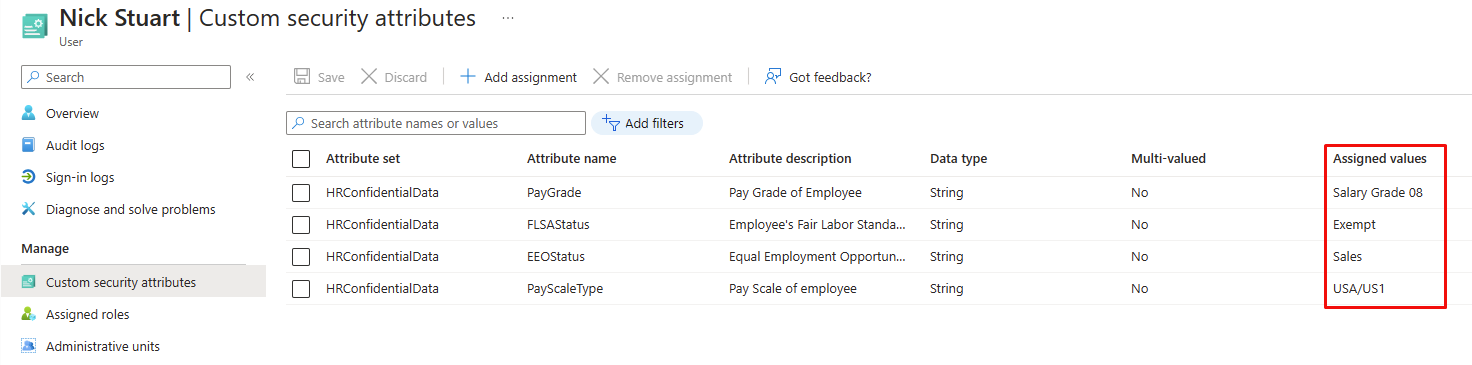Image resolution: width=1472 pixels, height=365 pixels.
Task: Click the plus icon for Add assignment
Action: coord(467,77)
